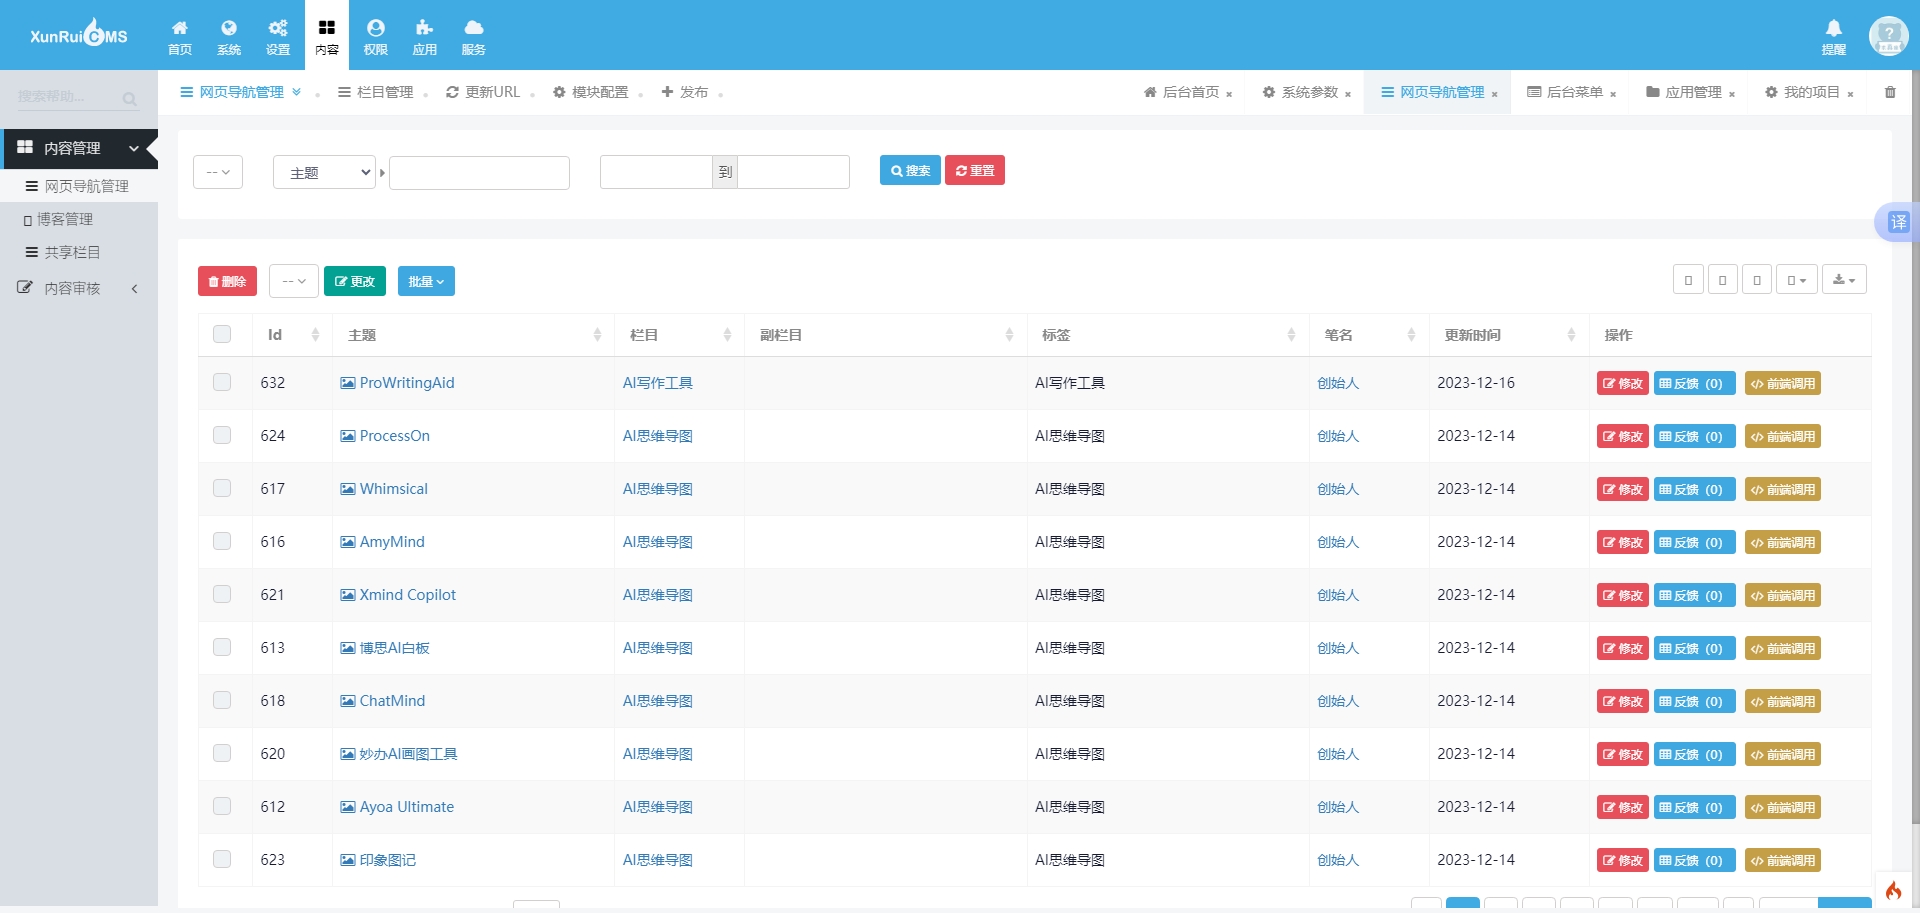Open the 系统 globe icon in top bar
Viewport: 1920px width, 913px height.
tap(229, 36)
